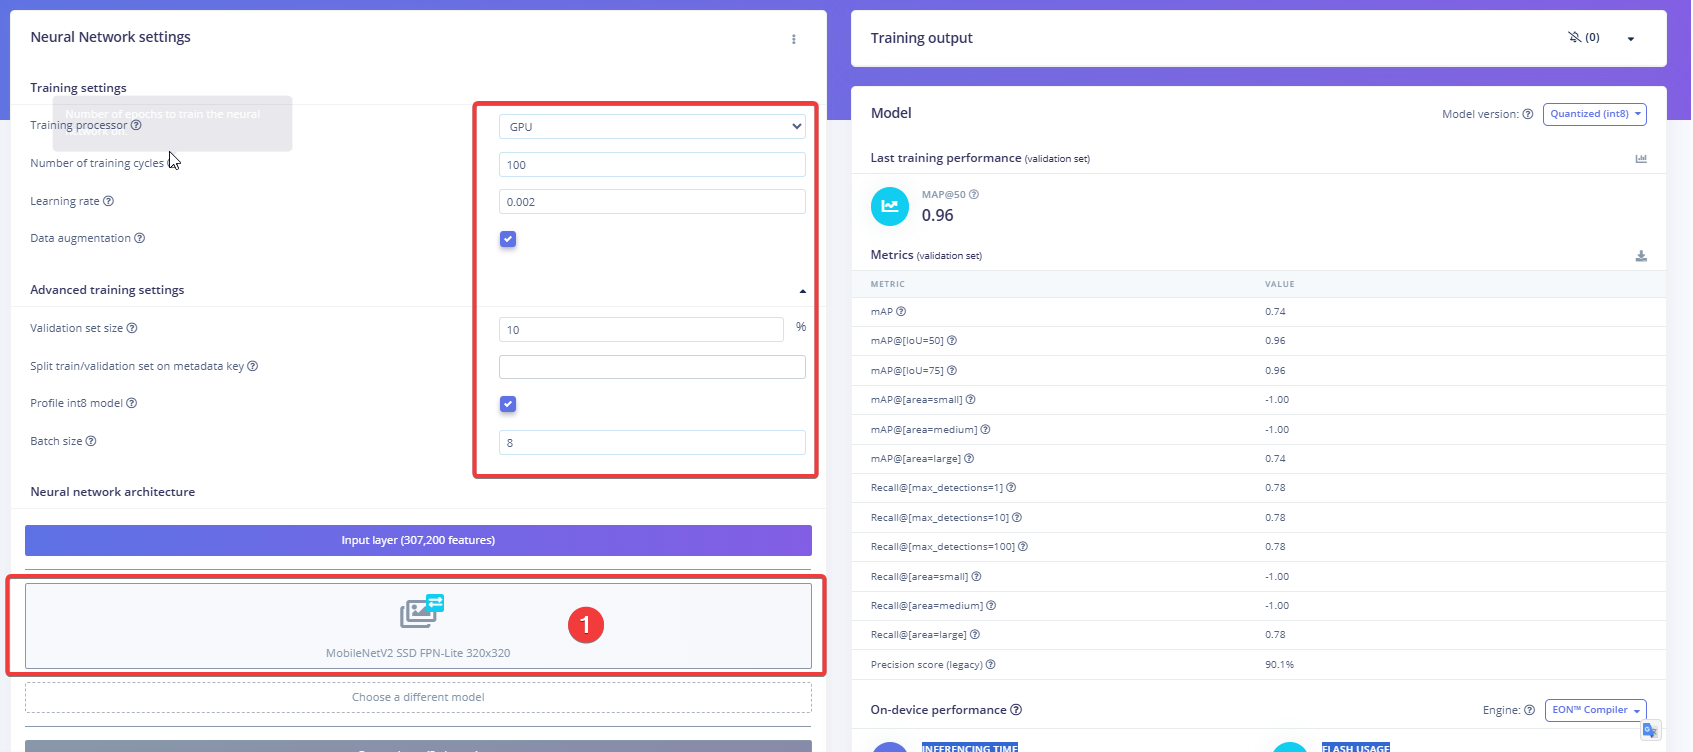Click help icon next to Profile int8 model
Screen dimensions: 1693x752
pyautogui.click(x=131, y=403)
